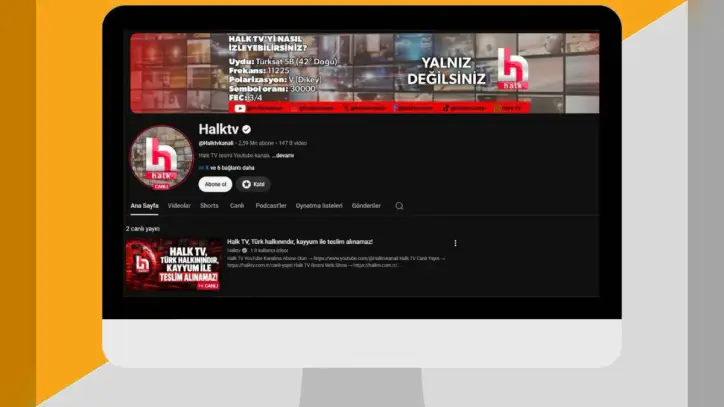Image resolution: width=724 pixels, height=407 pixels.
Task: Click the channel search magnifier icon
Action: (x=399, y=206)
